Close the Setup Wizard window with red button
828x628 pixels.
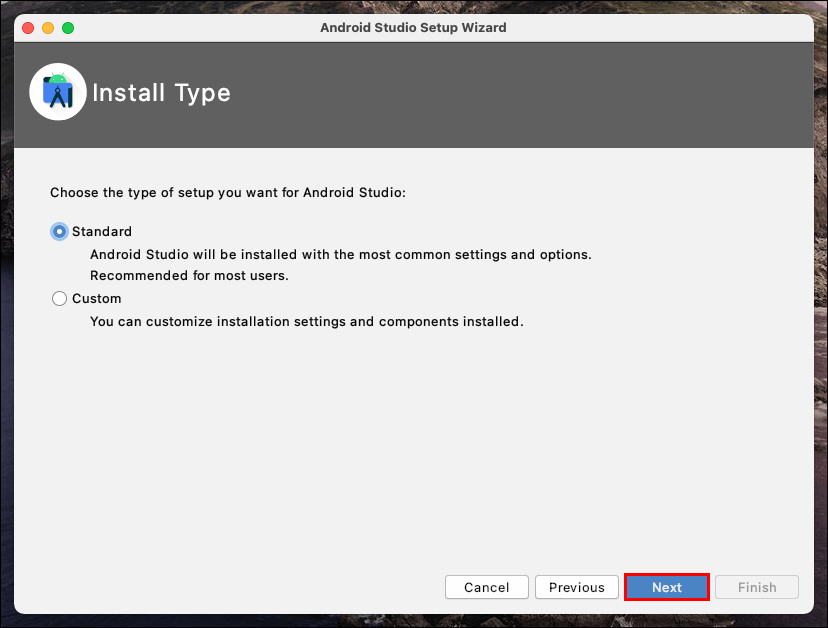28,27
